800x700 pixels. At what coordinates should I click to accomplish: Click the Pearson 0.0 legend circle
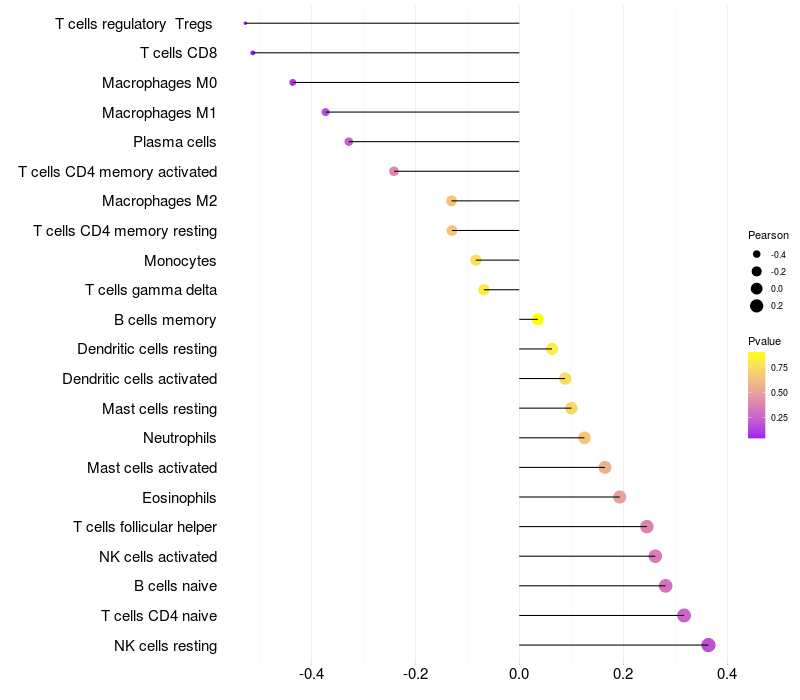click(757, 288)
